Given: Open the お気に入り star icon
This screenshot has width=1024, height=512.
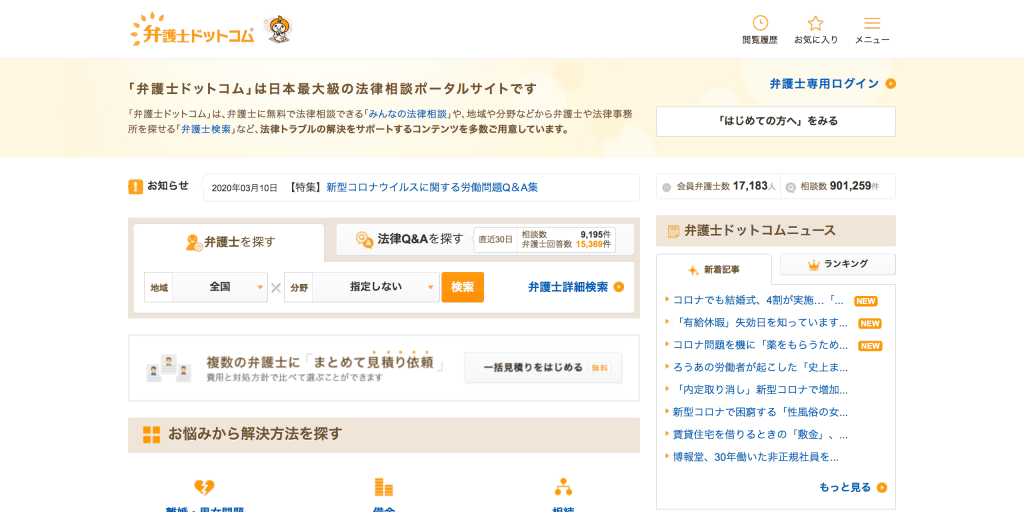Looking at the screenshot, I should coord(816,23).
